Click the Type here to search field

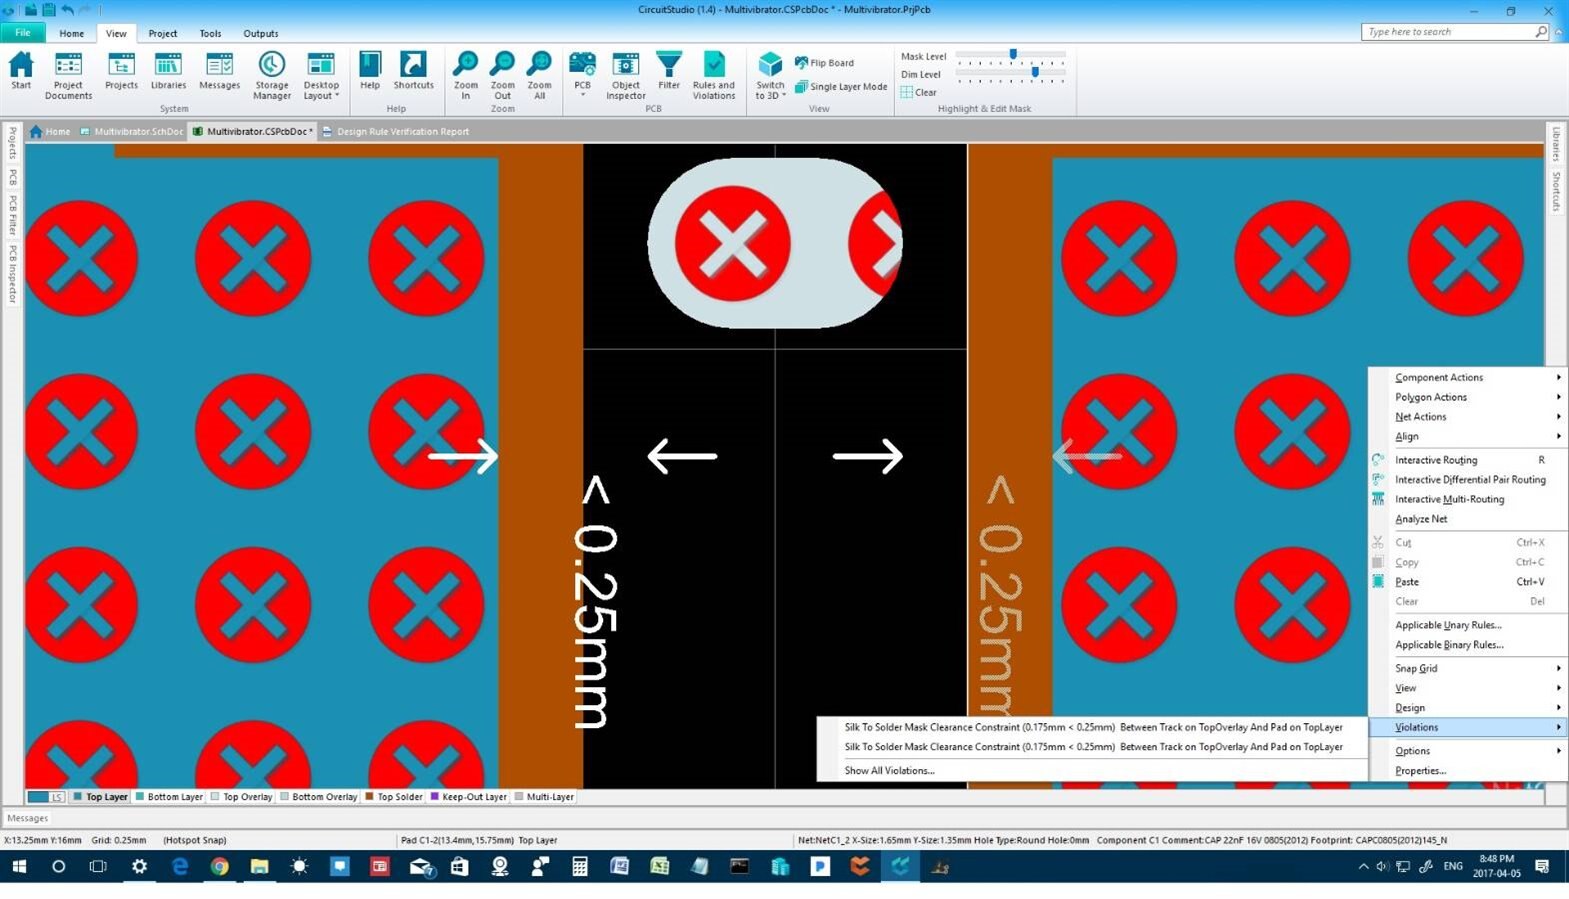coord(1447,32)
